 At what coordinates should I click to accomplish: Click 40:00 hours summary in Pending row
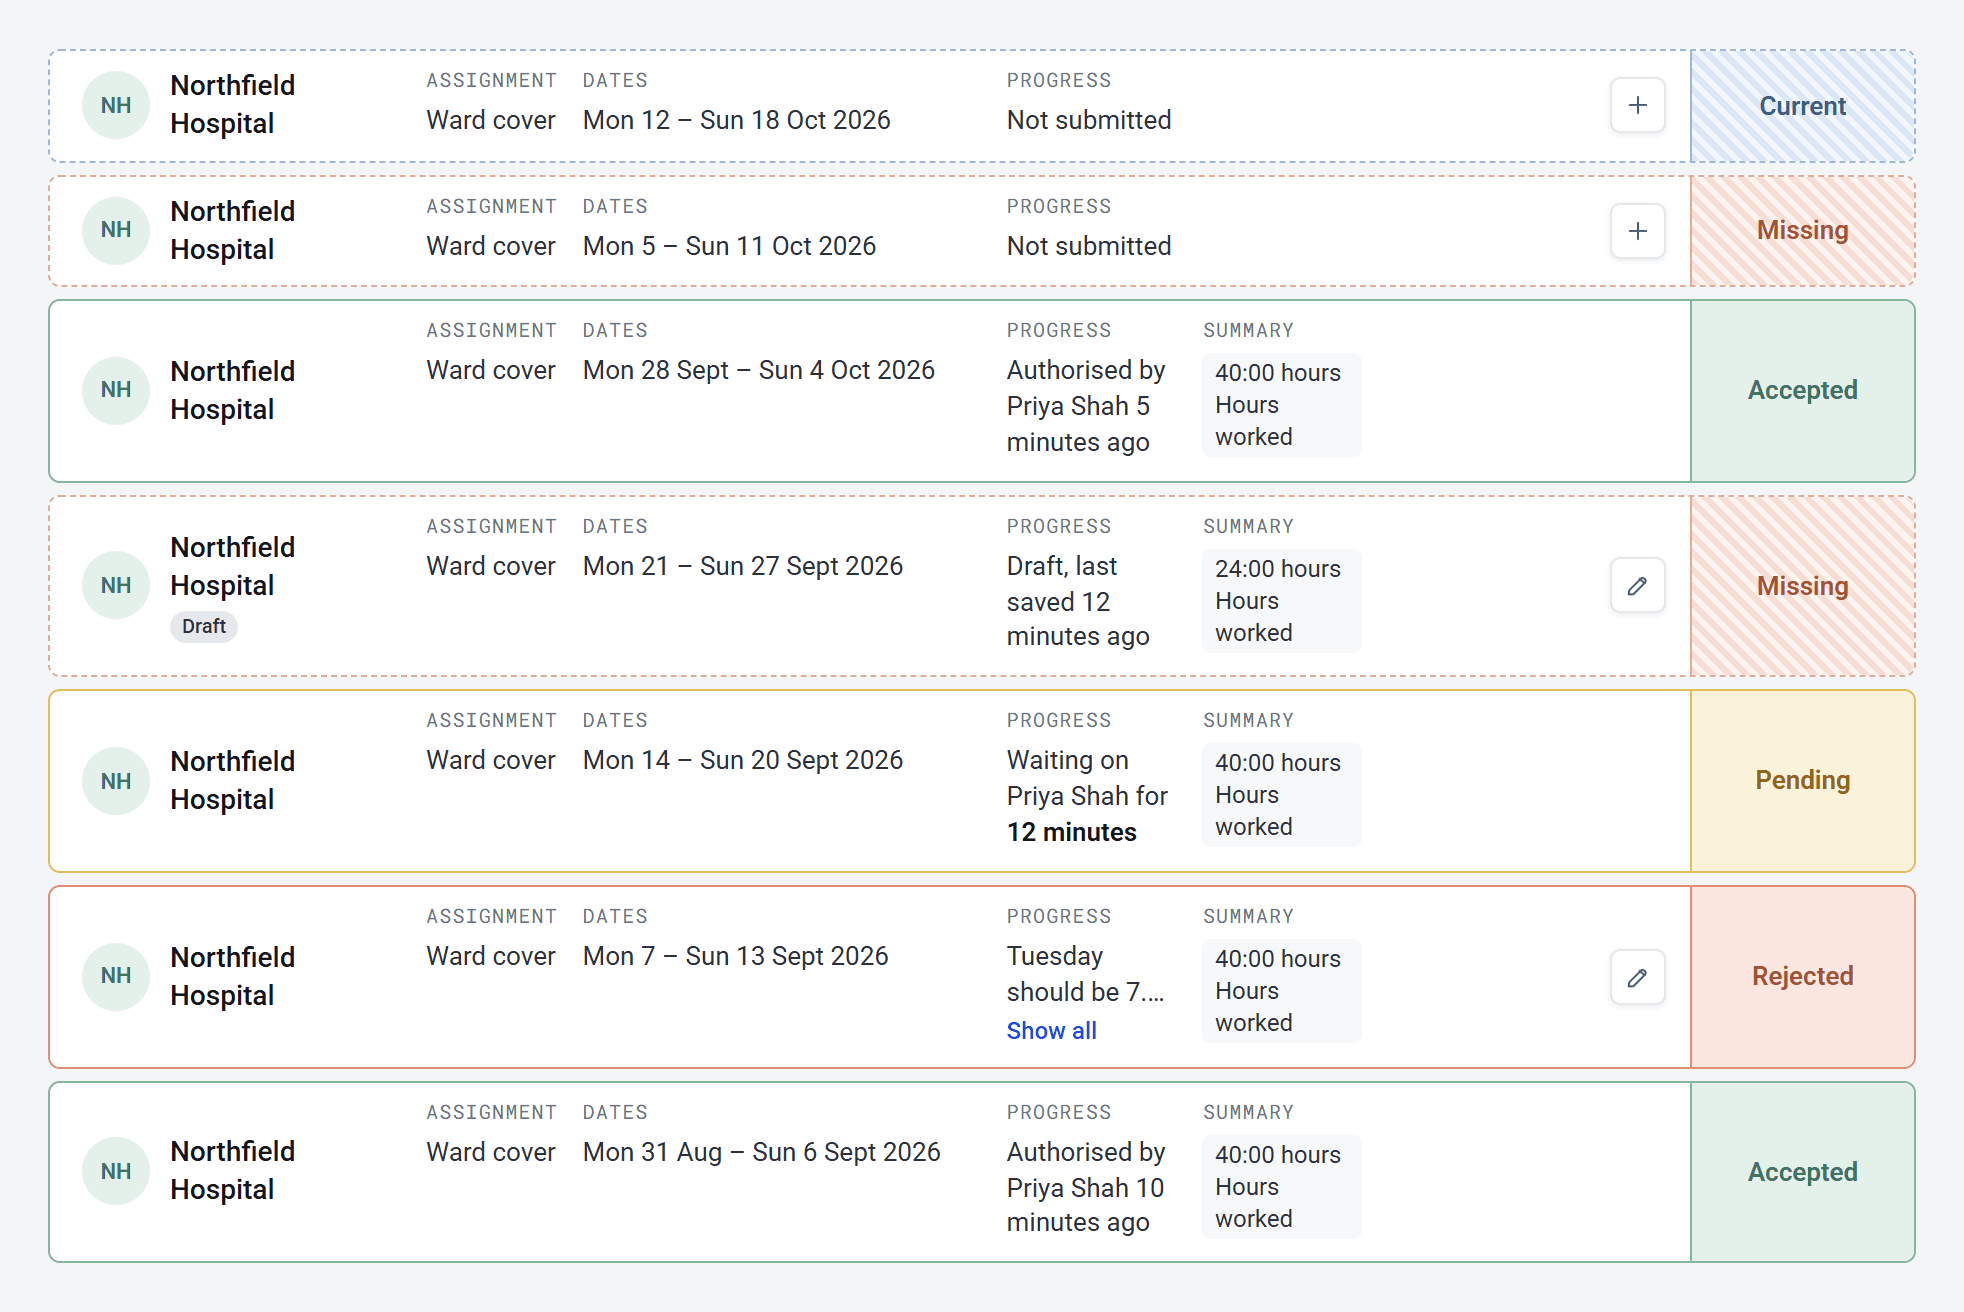(1281, 795)
